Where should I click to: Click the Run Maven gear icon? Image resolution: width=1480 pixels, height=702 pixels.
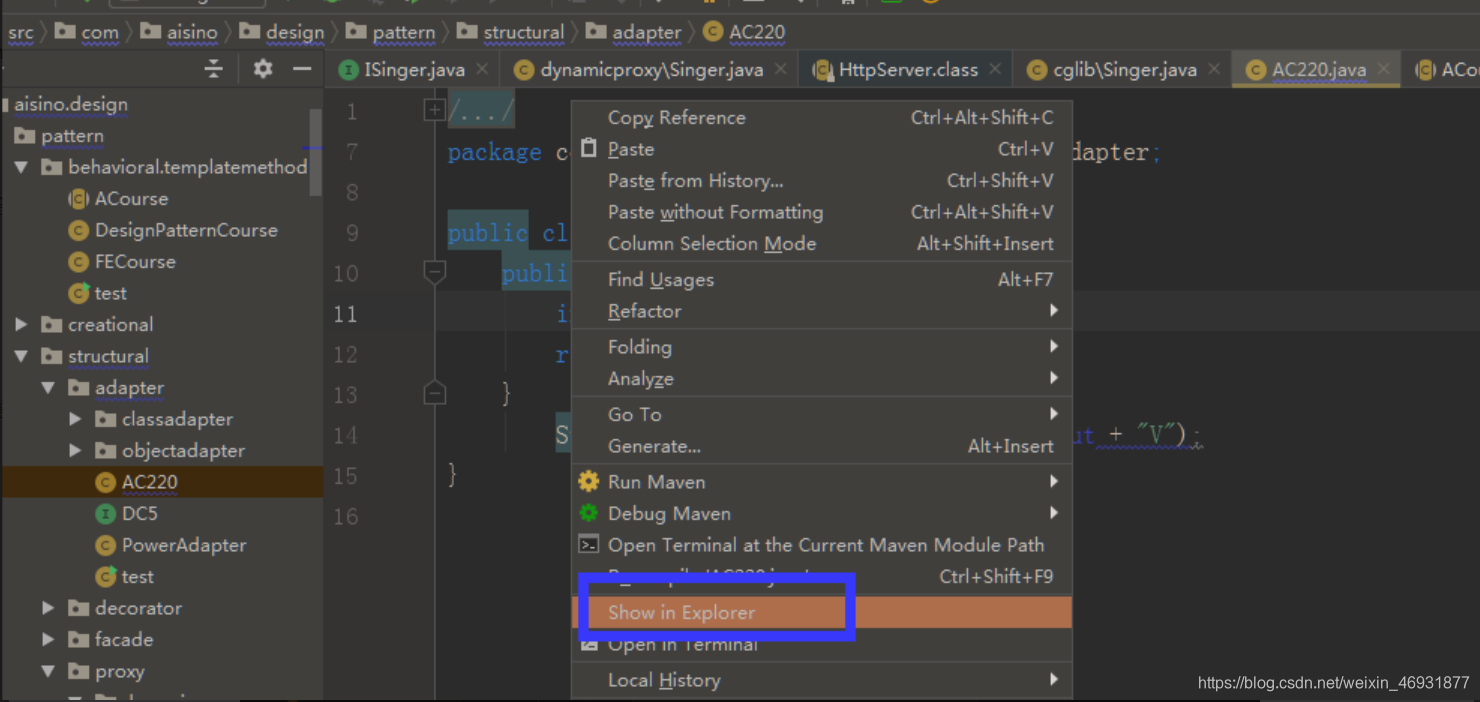coord(589,482)
